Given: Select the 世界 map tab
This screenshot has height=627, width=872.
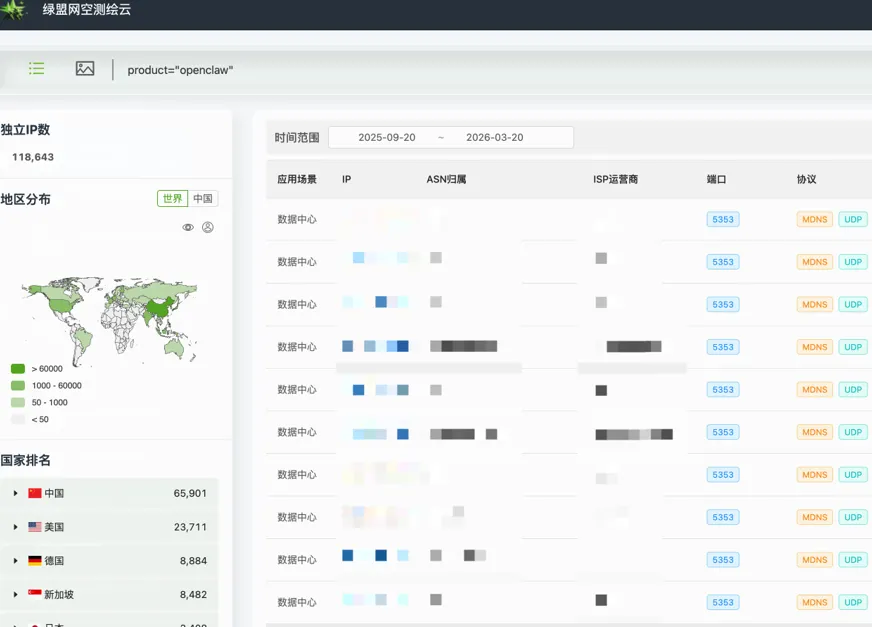Looking at the screenshot, I should [x=172, y=199].
